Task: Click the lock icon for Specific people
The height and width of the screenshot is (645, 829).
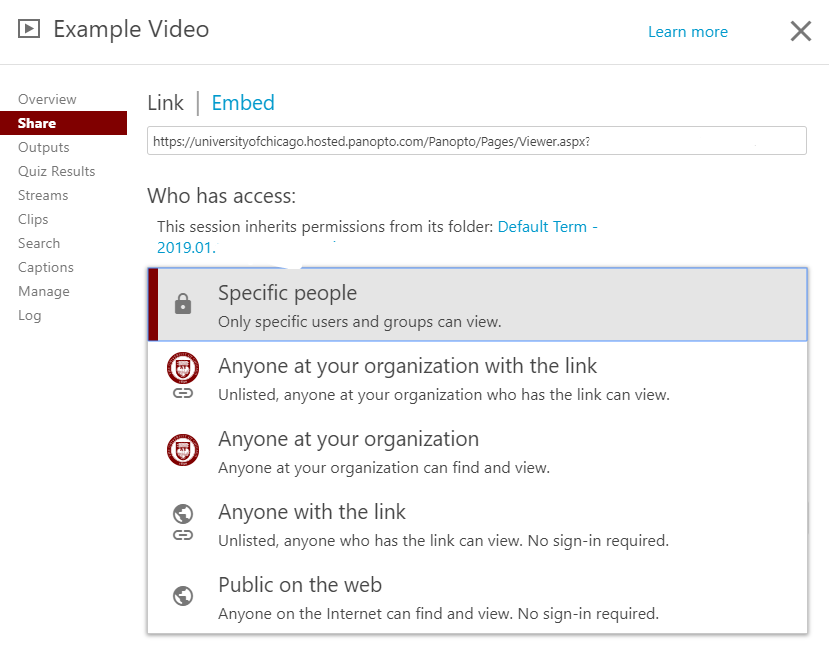Action: (x=183, y=303)
